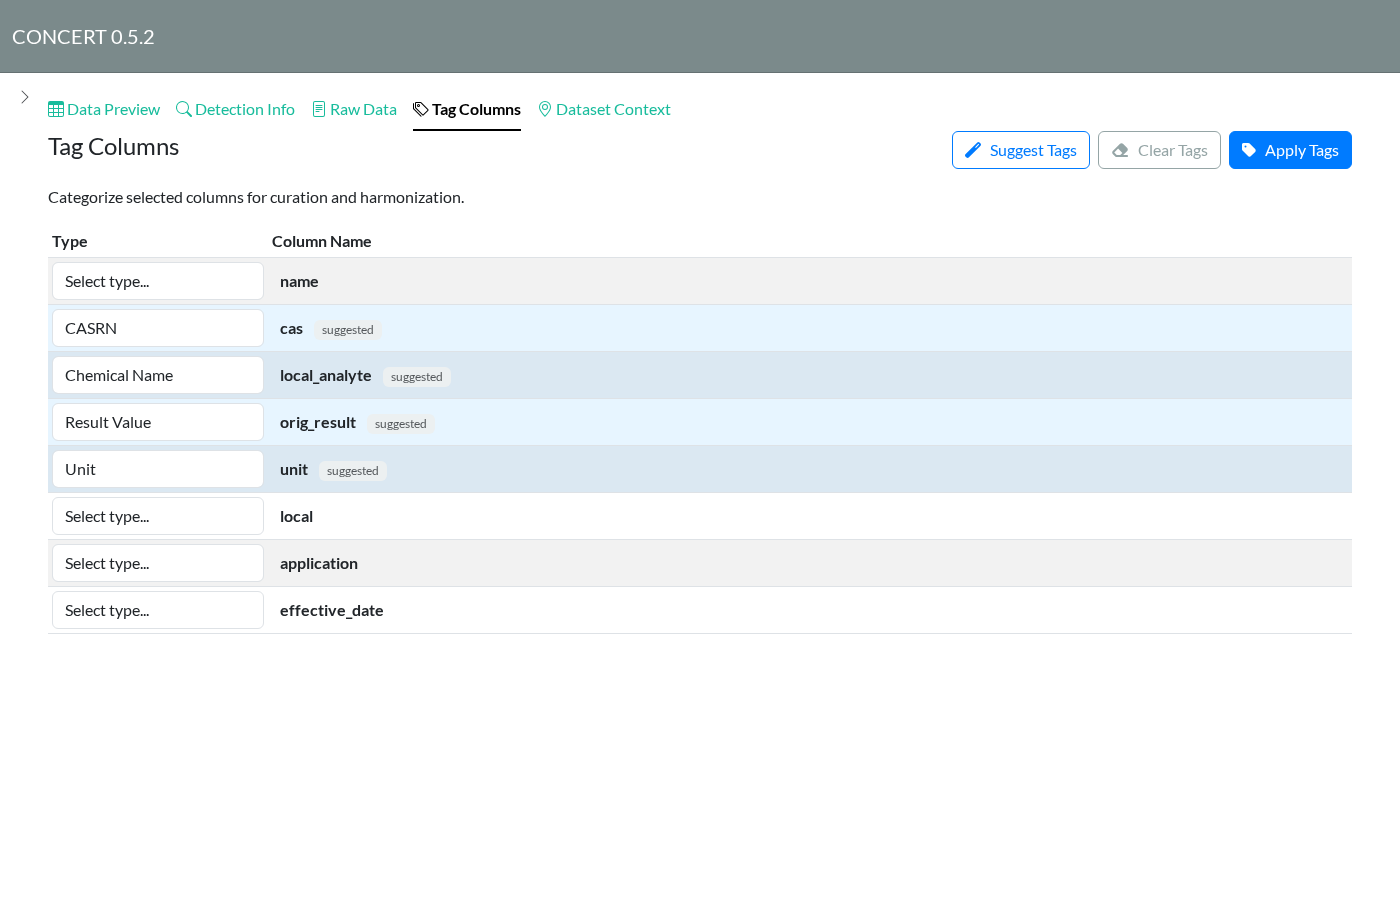This screenshot has width=1400, height=900.
Task: Click the CONCERT 0.5.2 app title
Action: 83,37
